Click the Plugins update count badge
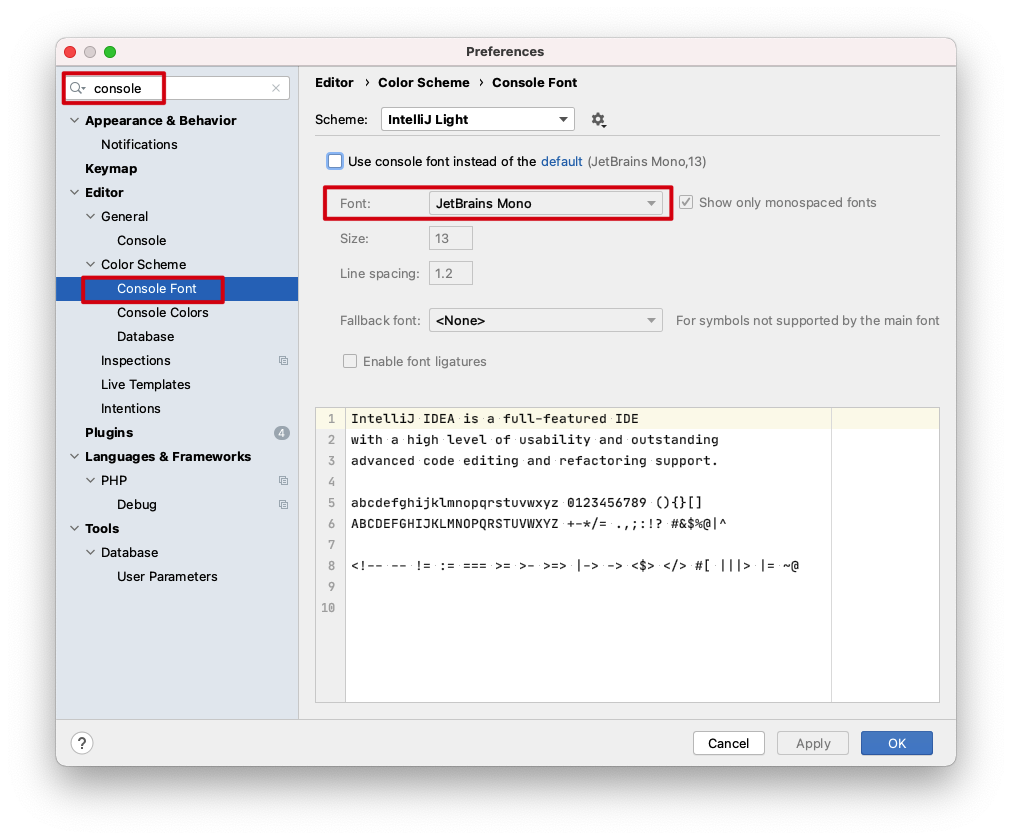This screenshot has width=1012, height=840. click(281, 433)
